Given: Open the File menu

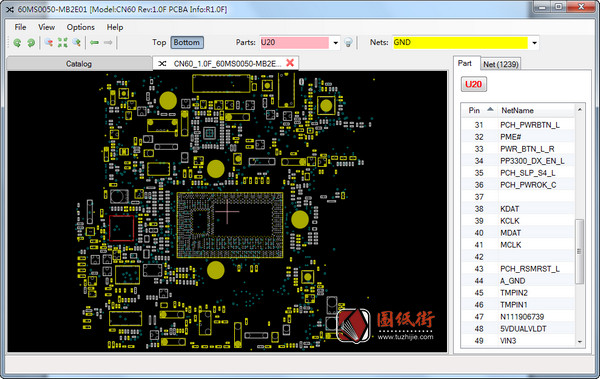Looking at the screenshot, I should click(20, 27).
